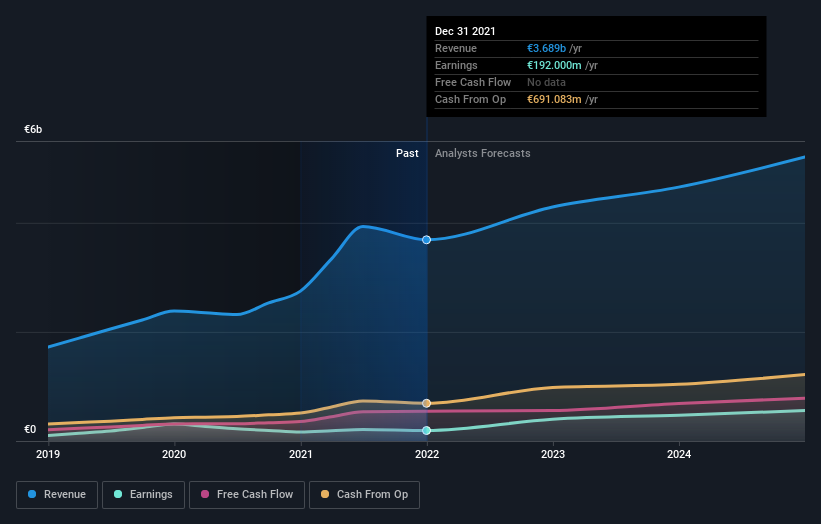The height and width of the screenshot is (524, 821).
Task: Click the Earnings row label in tooltip
Action: click(456, 65)
